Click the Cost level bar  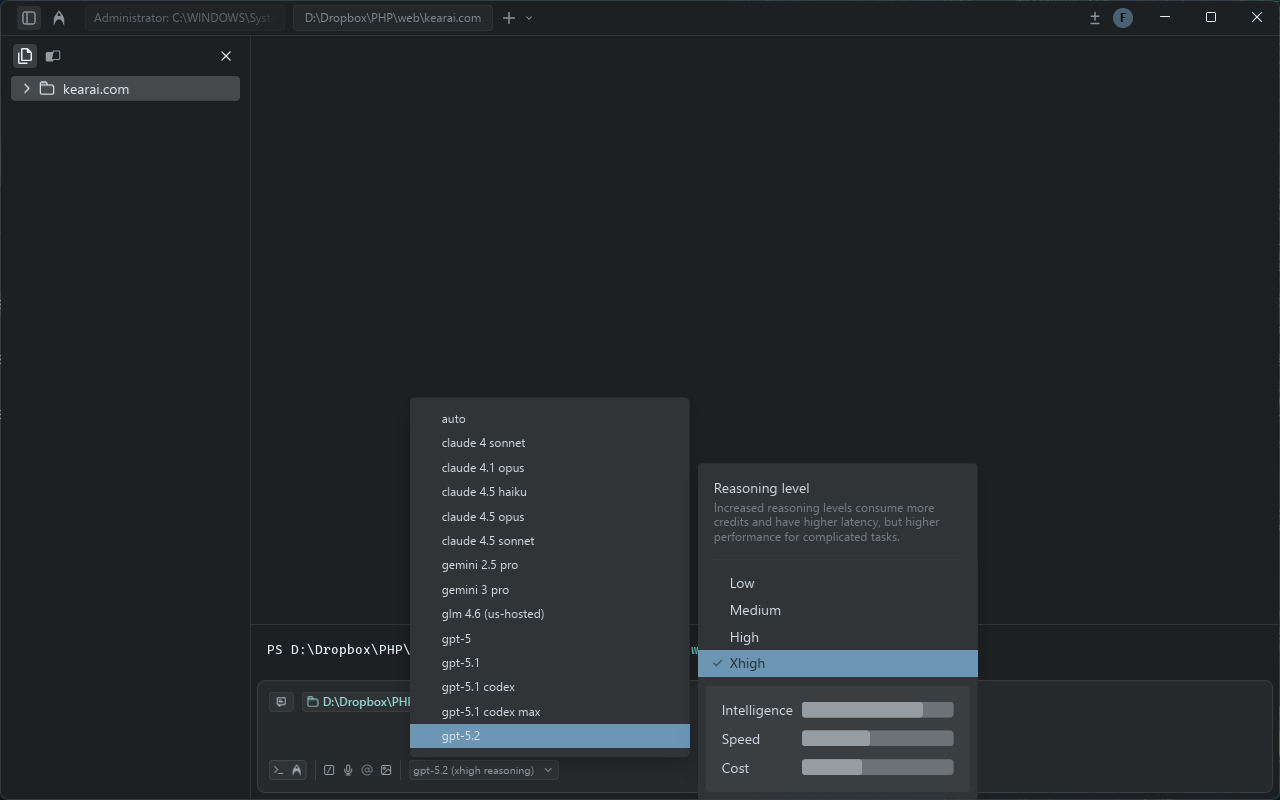coord(878,768)
